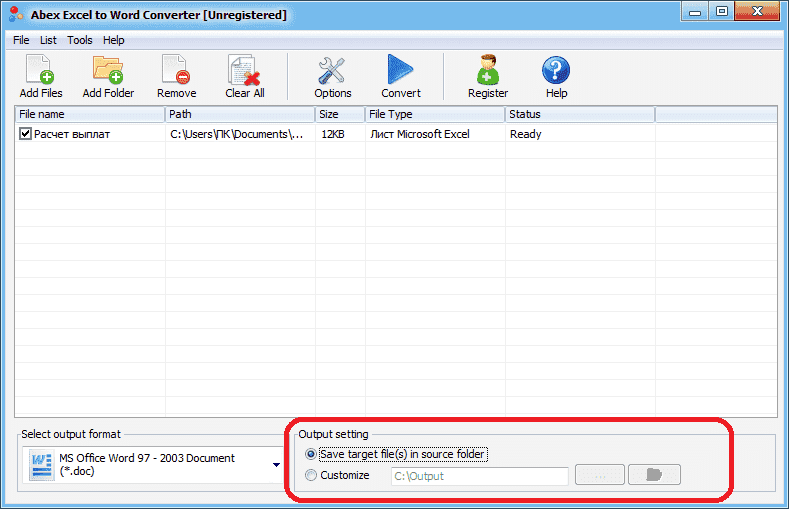789x509 pixels.
Task: Open the List menu
Action: coord(48,40)
